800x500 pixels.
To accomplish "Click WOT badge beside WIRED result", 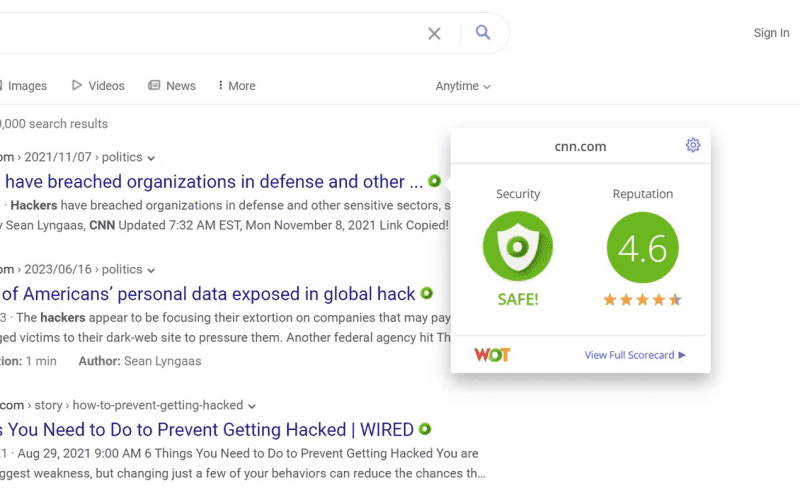I will tap(424, 429).
